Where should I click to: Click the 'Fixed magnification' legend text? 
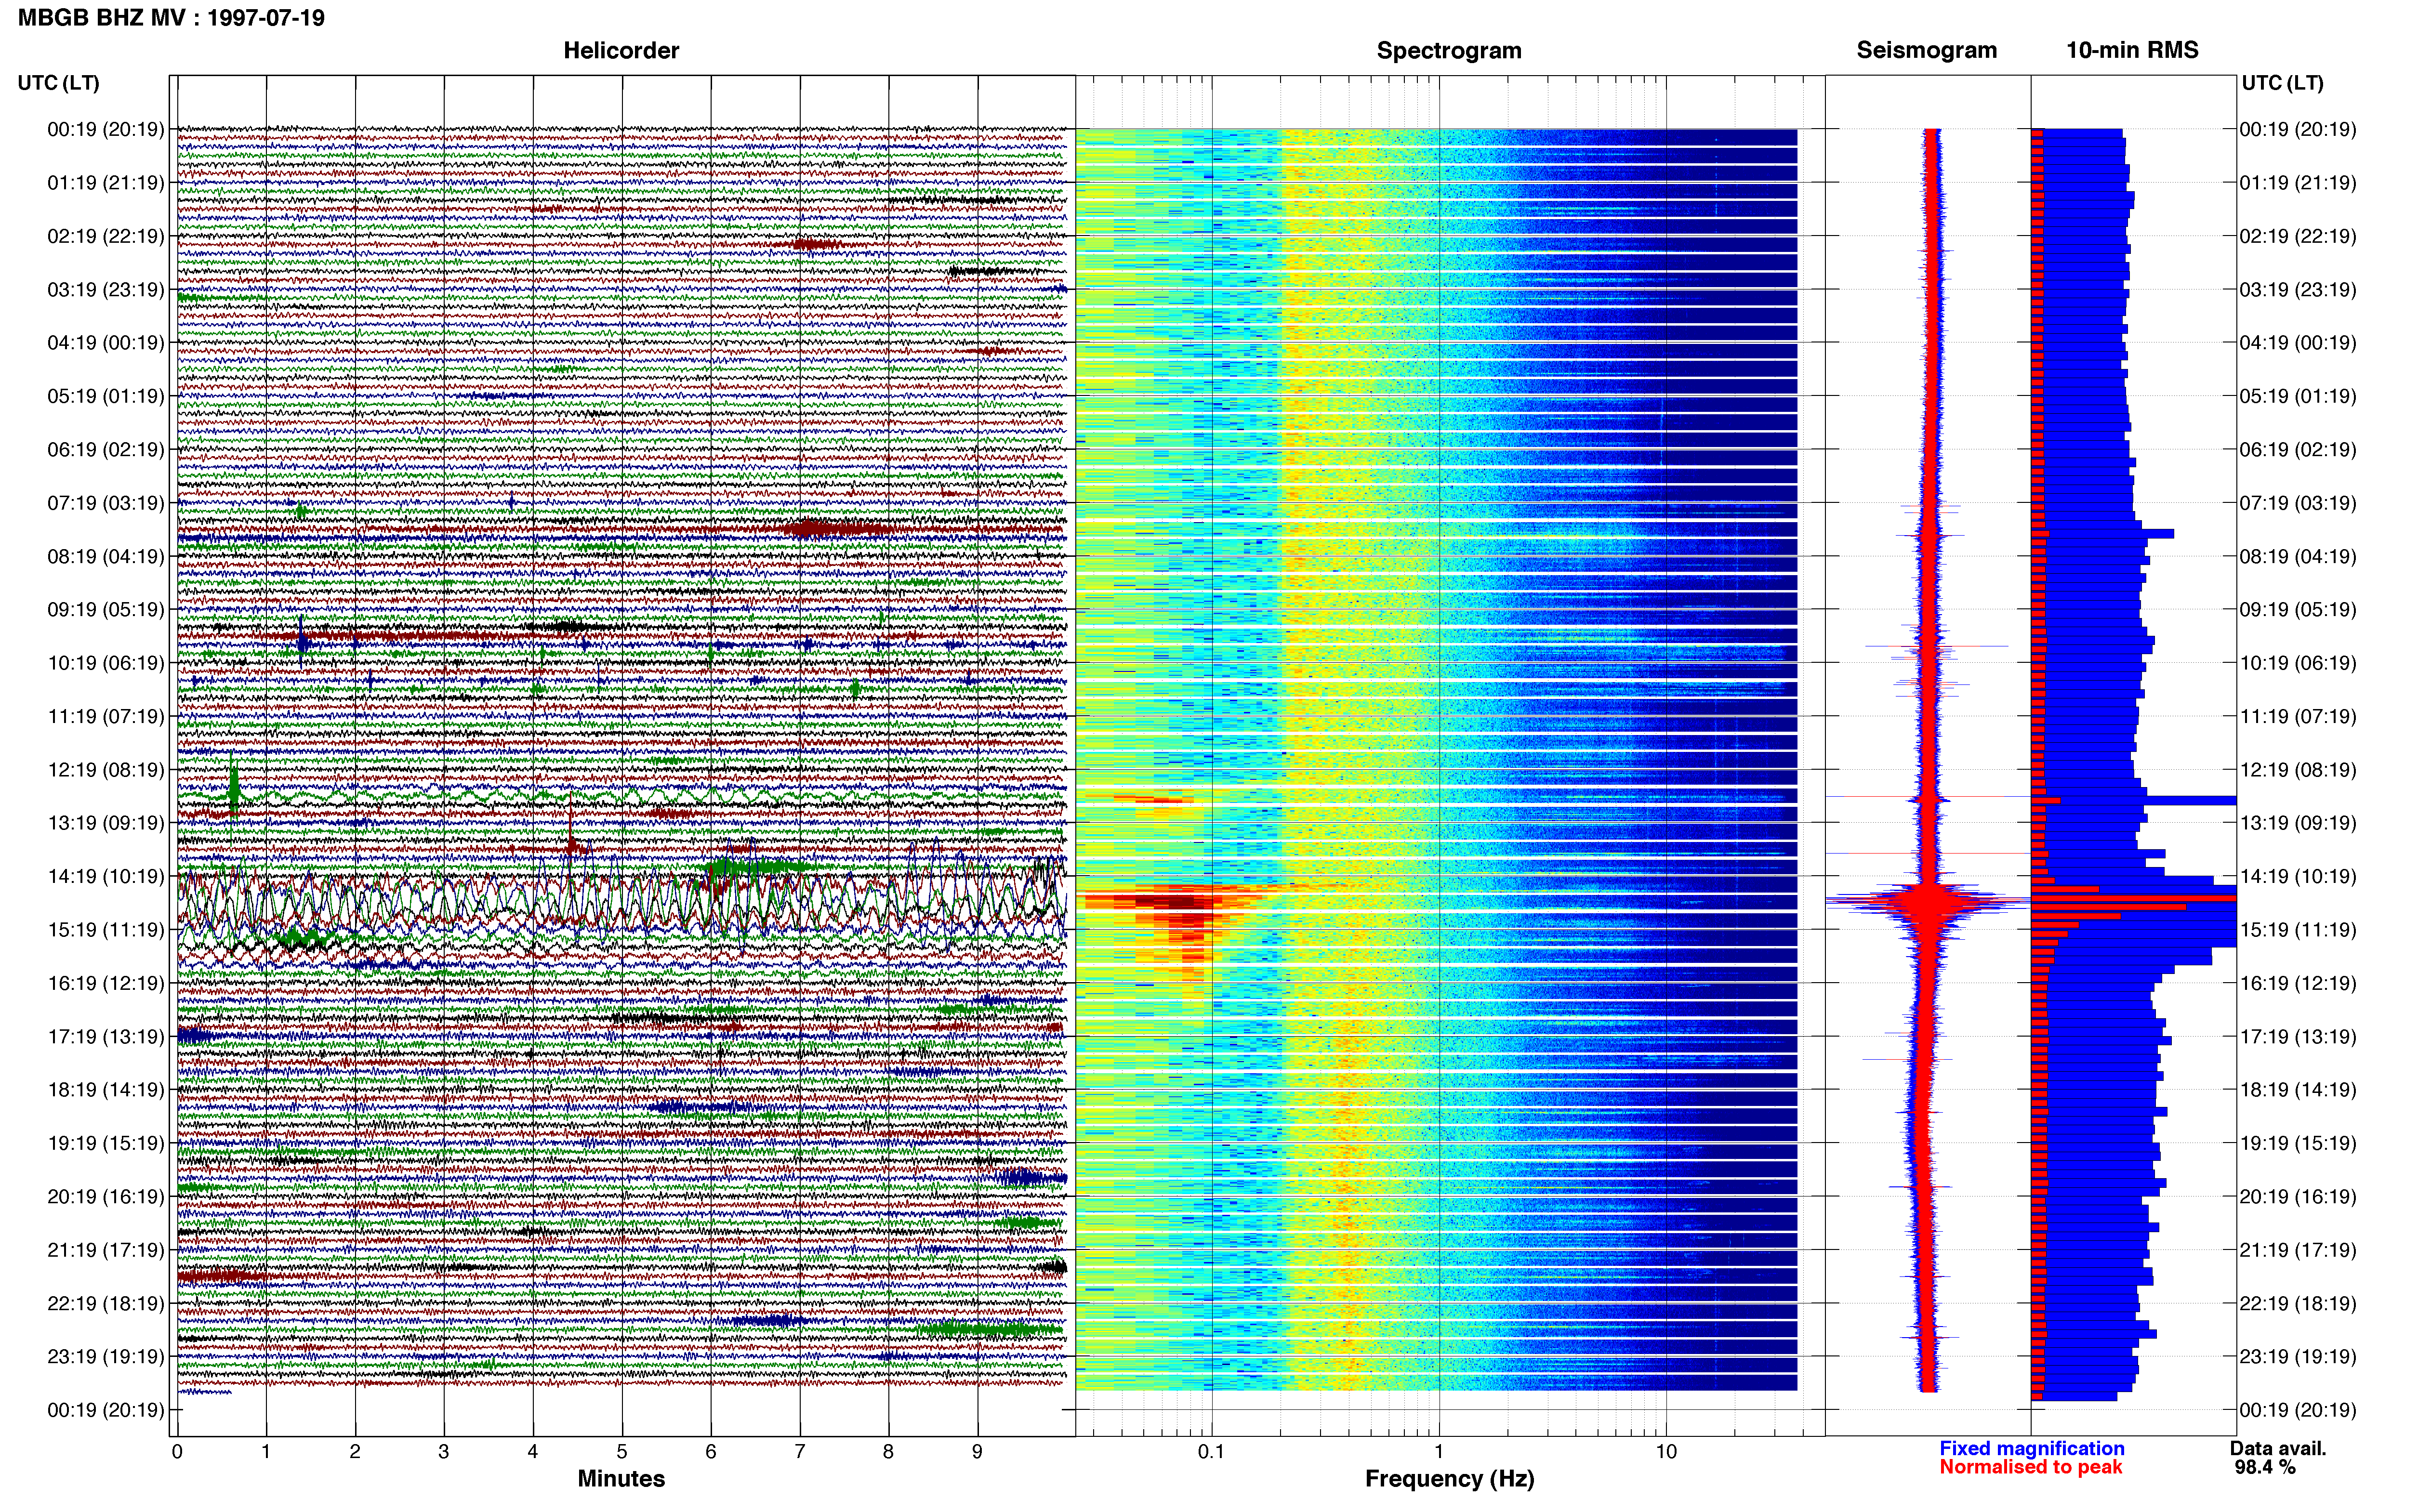[x=2032, y=1448]
